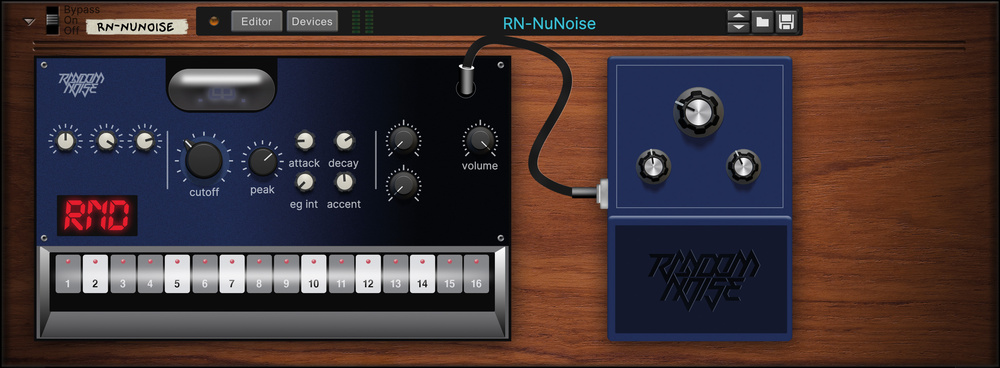The height and width of the screenshot is (368, 1000).
Task: Switch to the Devices tab
Action: point(312,21)
